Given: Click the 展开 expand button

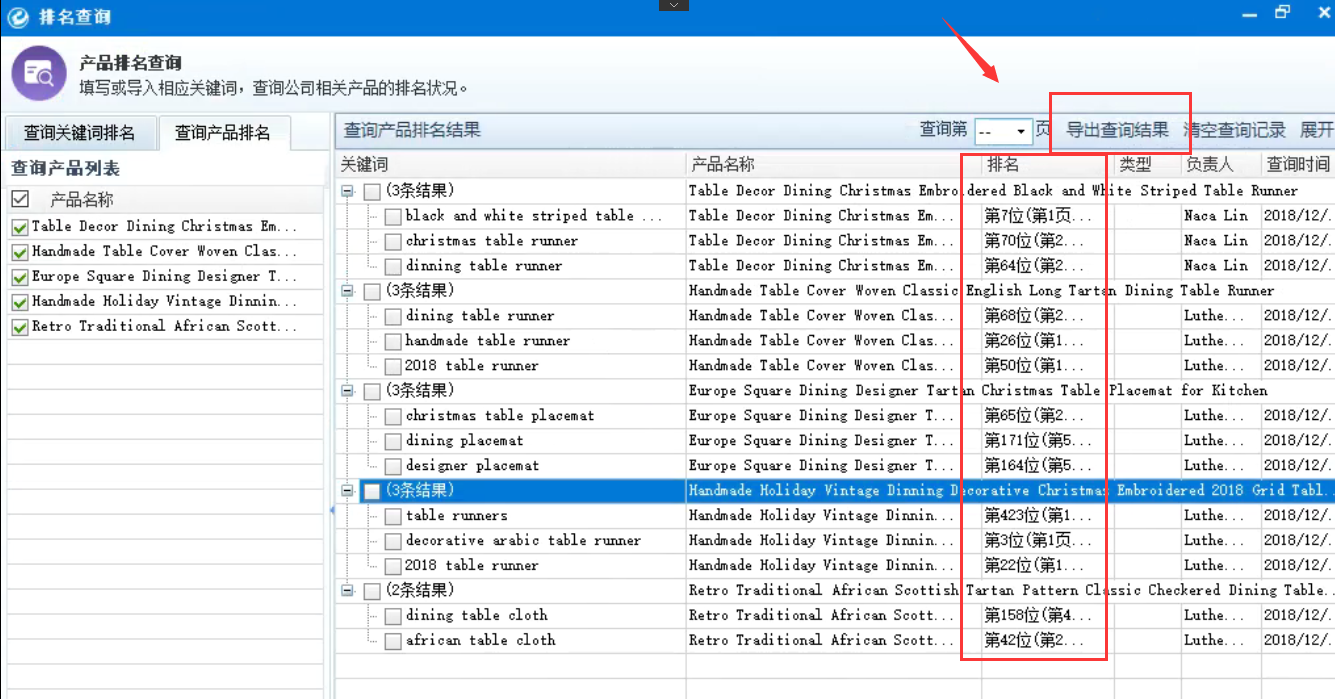Looking at the screenshot, I should point(1316,130).
